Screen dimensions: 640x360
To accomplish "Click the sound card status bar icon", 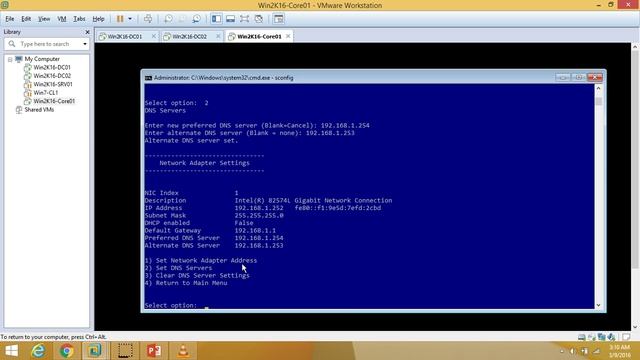I will [611, 337].
